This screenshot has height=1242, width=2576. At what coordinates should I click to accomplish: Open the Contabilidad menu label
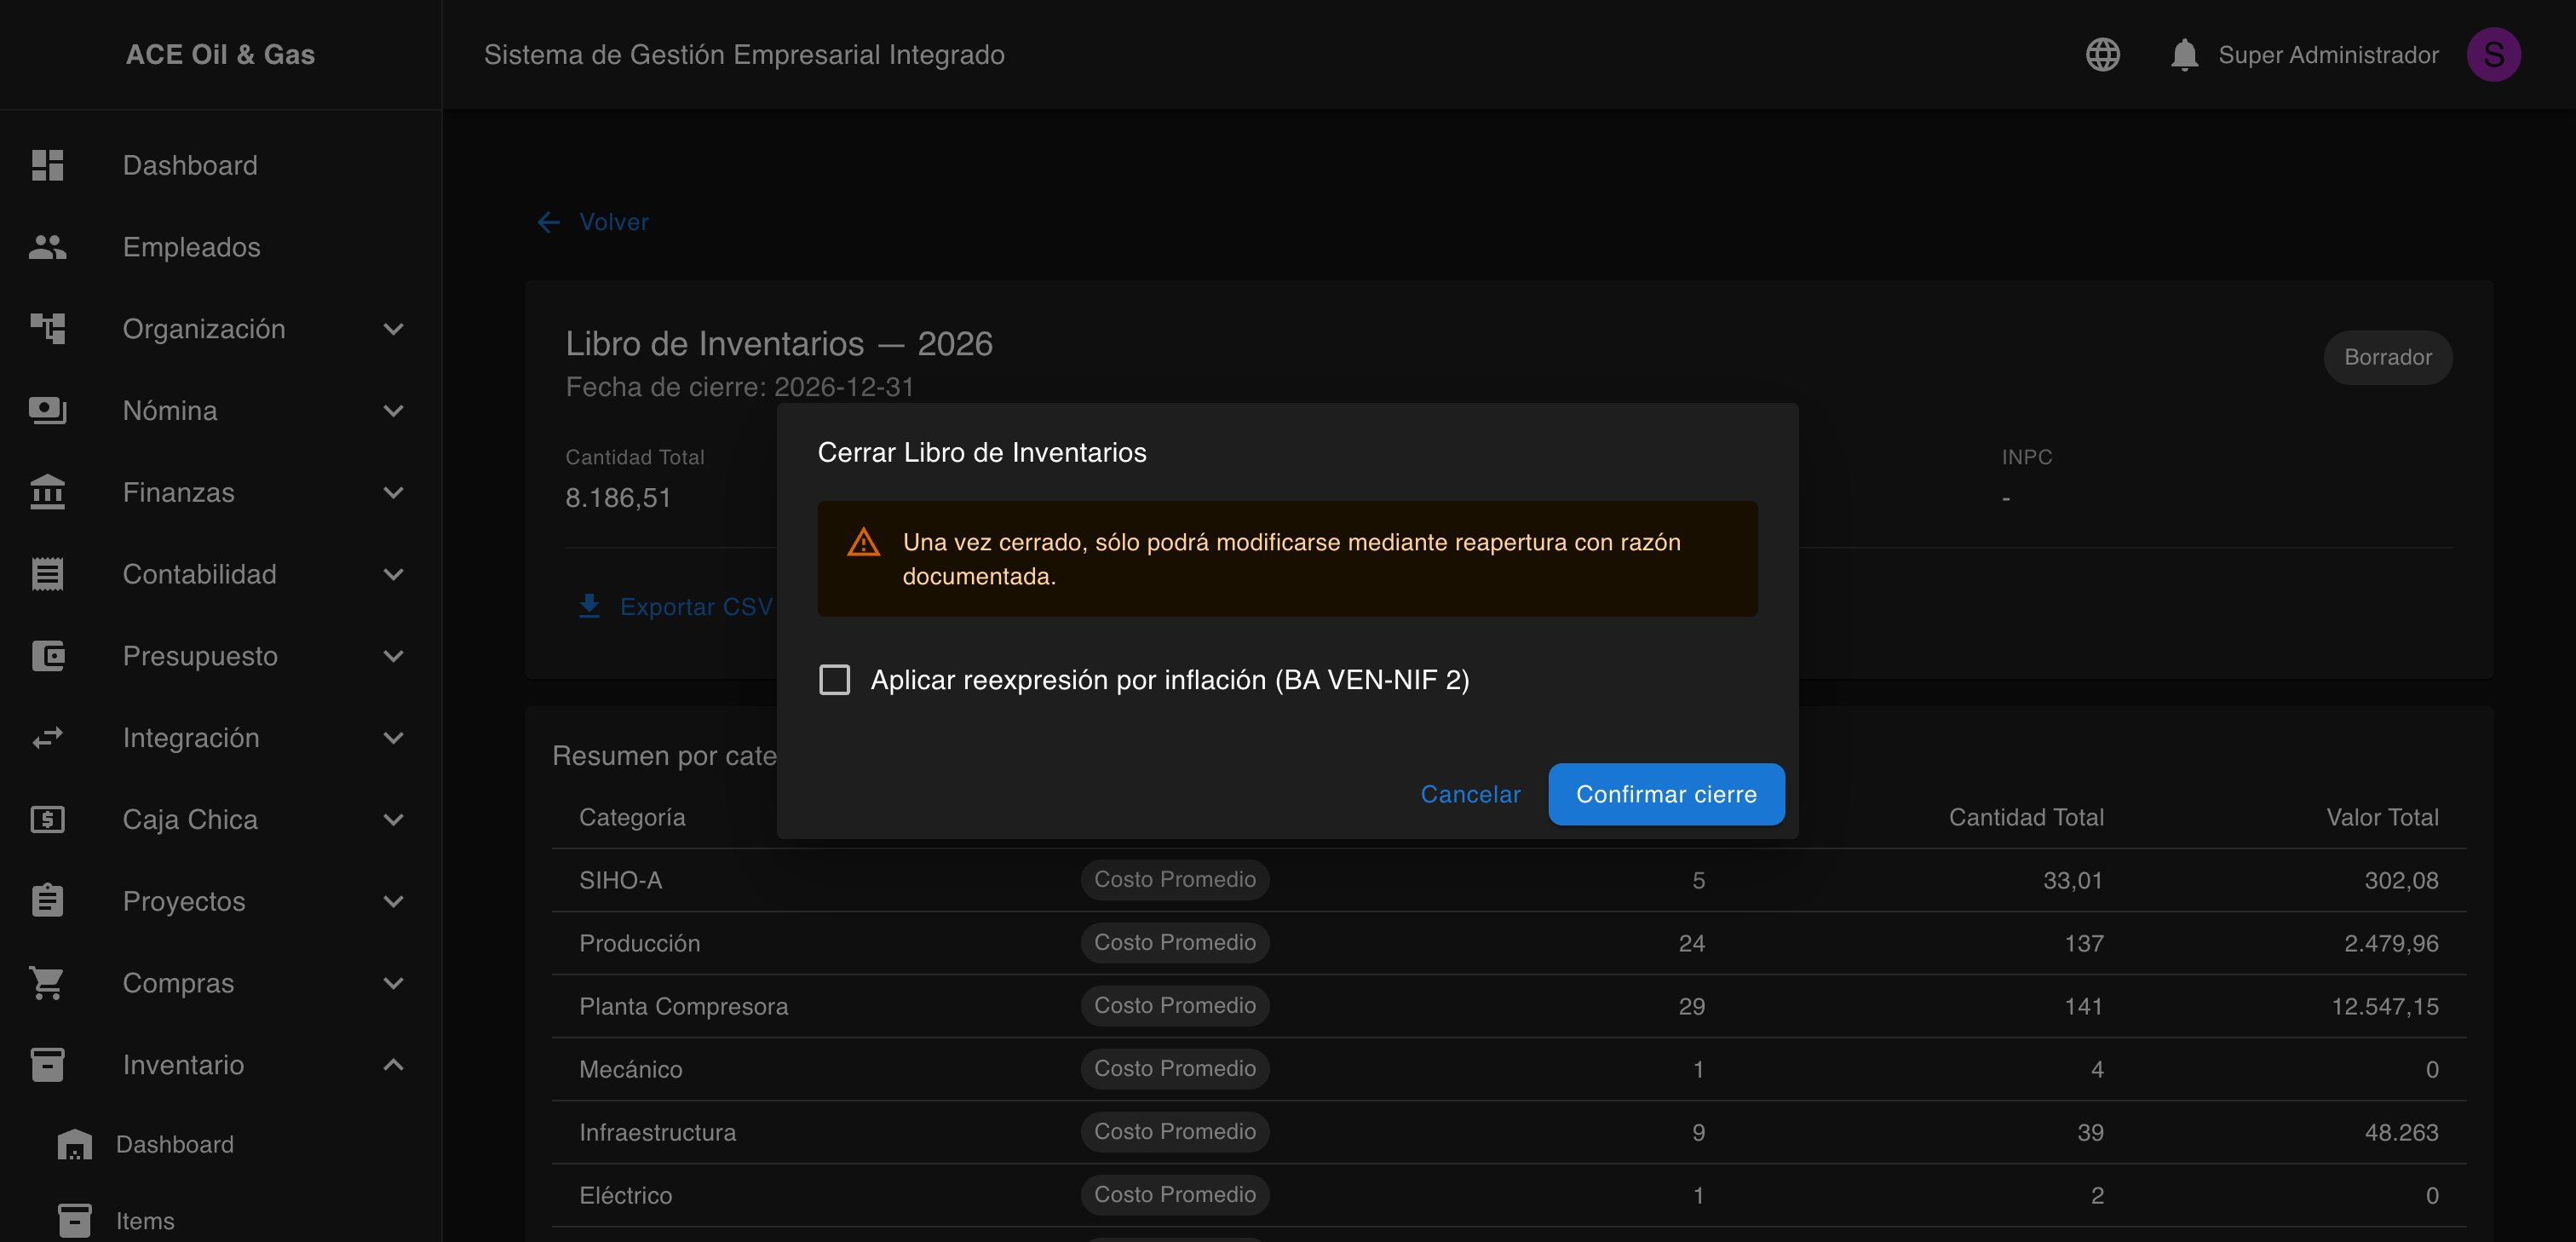[199, 574]
